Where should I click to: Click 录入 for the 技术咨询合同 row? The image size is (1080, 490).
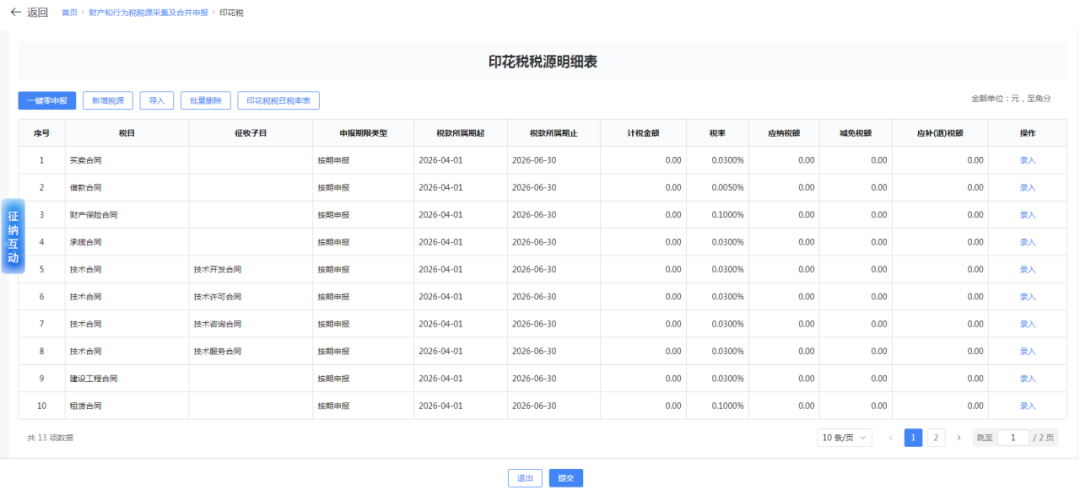pos(1028,324)
